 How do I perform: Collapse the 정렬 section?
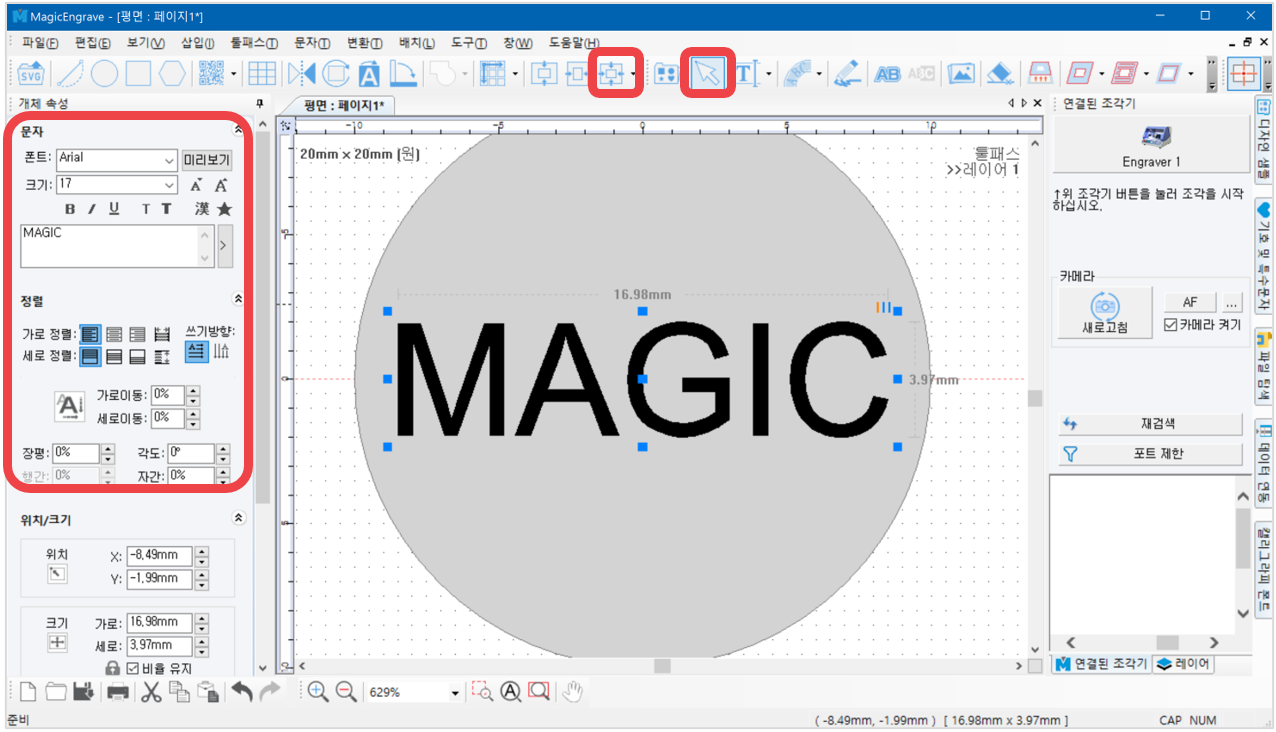coord(238,299)
